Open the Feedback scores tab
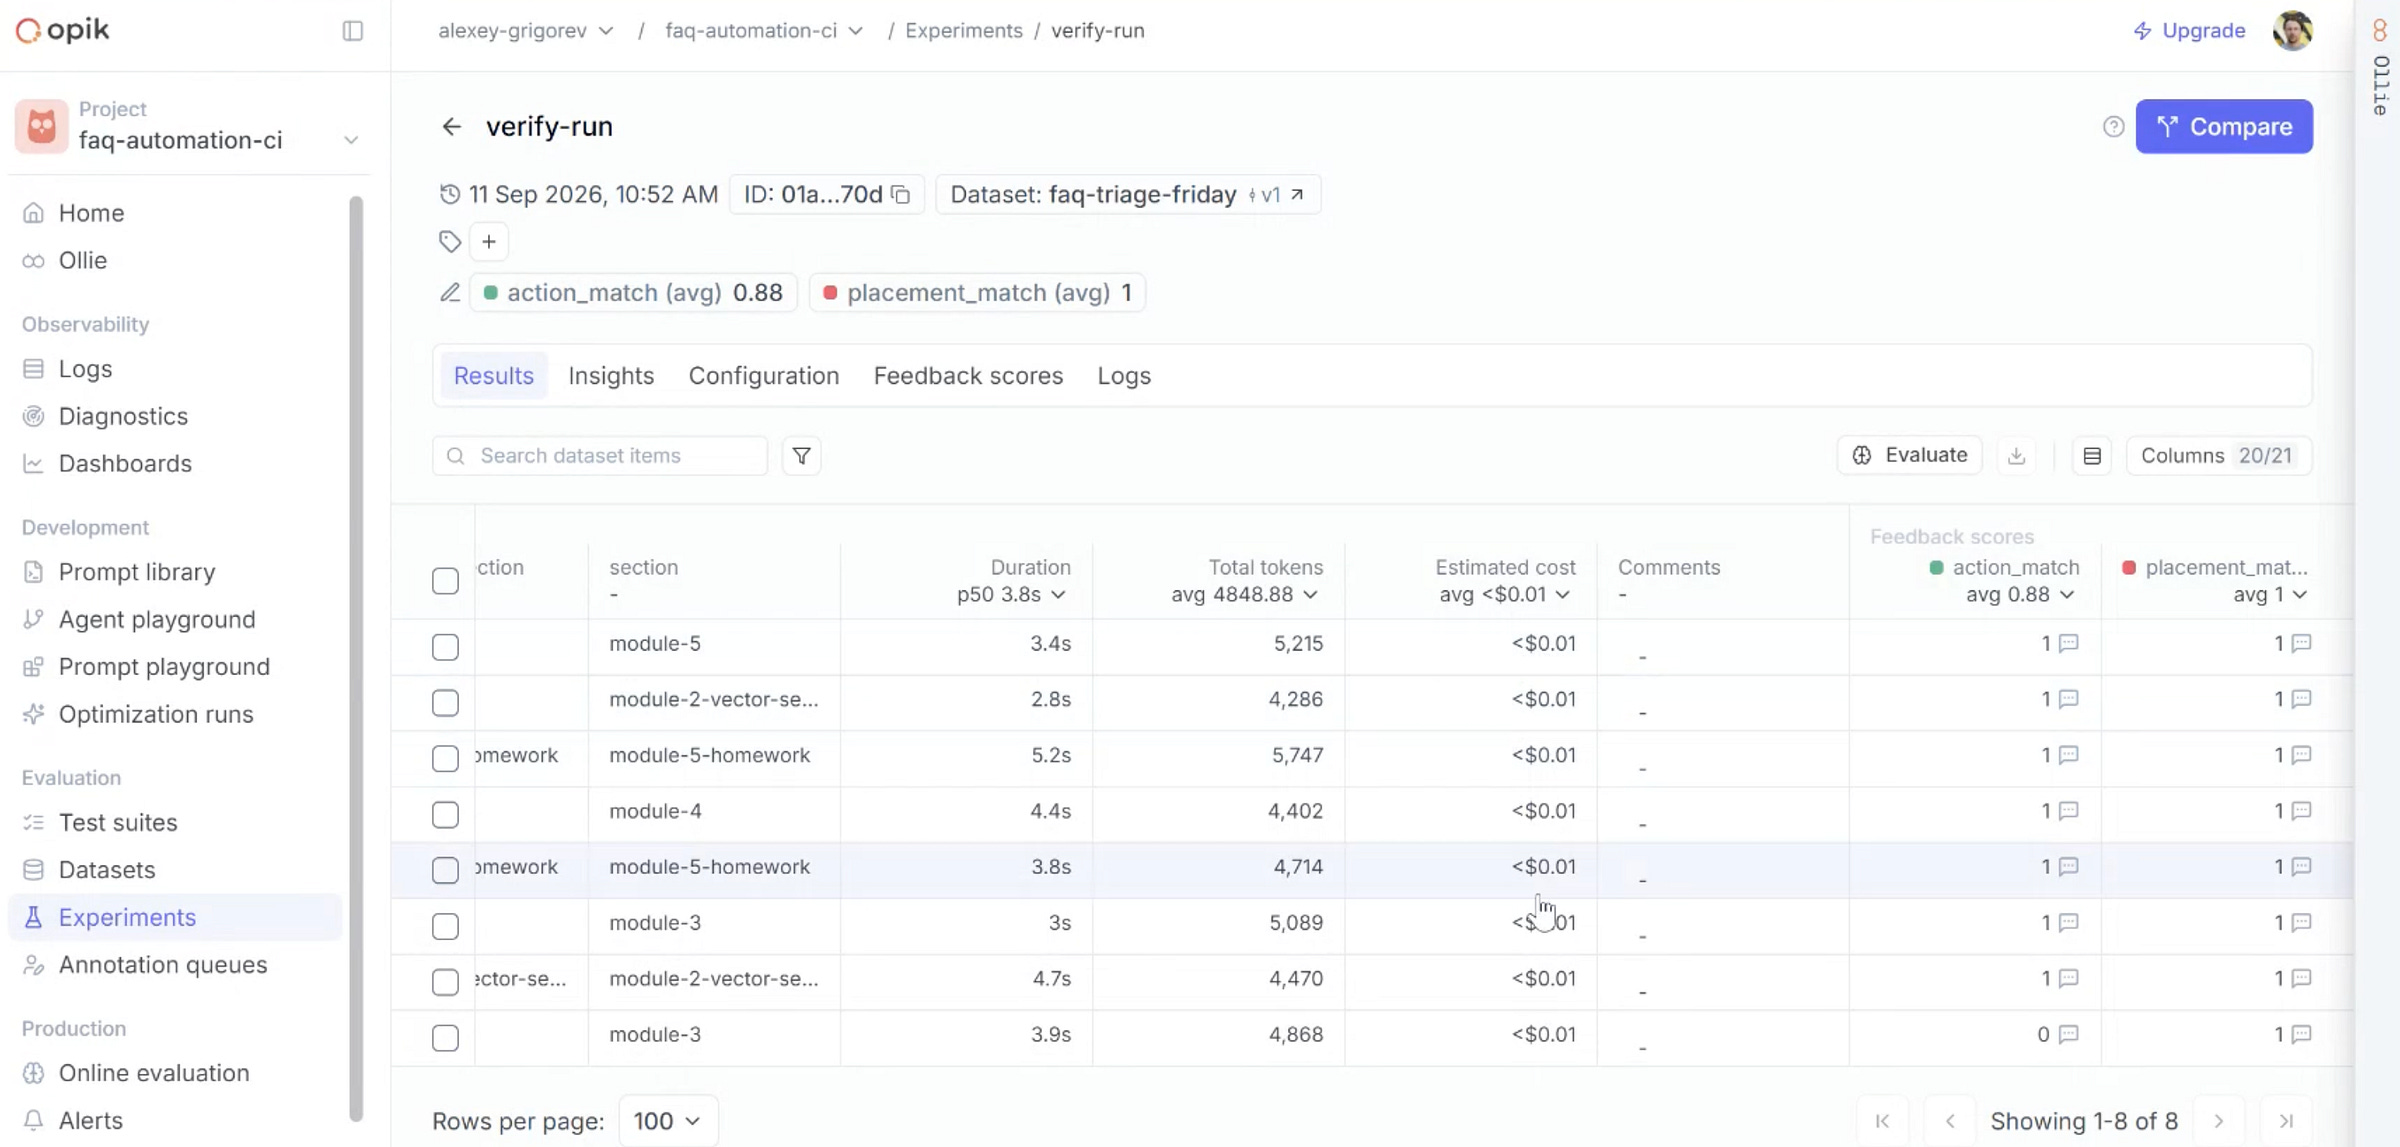 [968, 376]
